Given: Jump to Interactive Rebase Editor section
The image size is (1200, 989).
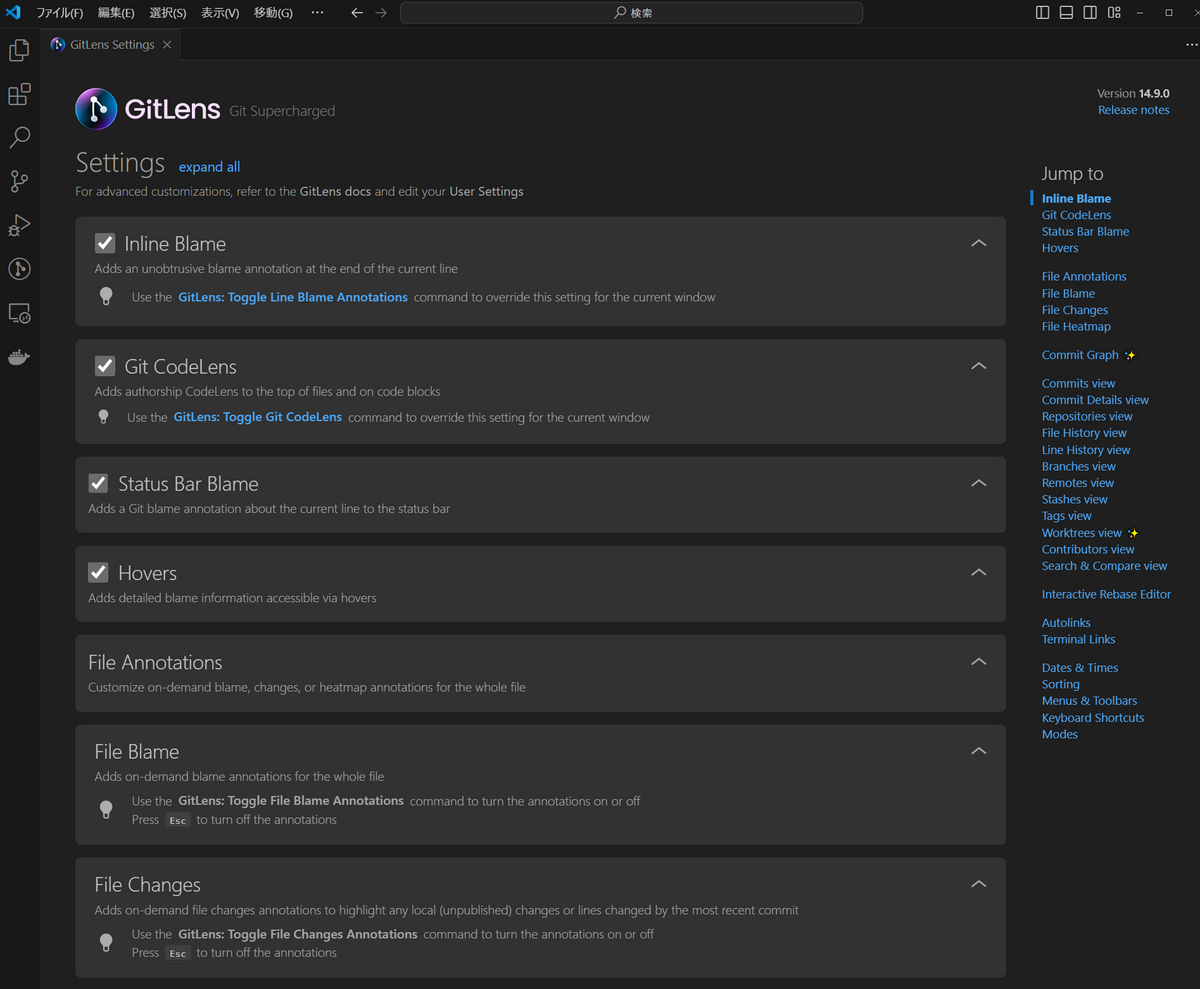Looking at the screenshot, I should [x=1106, y=594].
